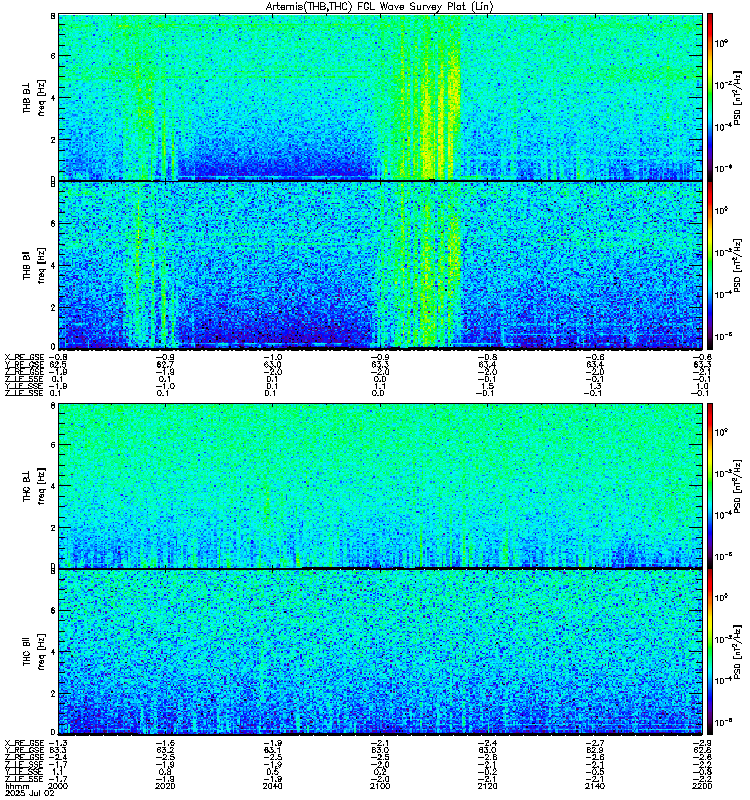Click the '2120' time label on the bottom axis
The height and width of the screenshot is (800, 750).
point(487,786)
